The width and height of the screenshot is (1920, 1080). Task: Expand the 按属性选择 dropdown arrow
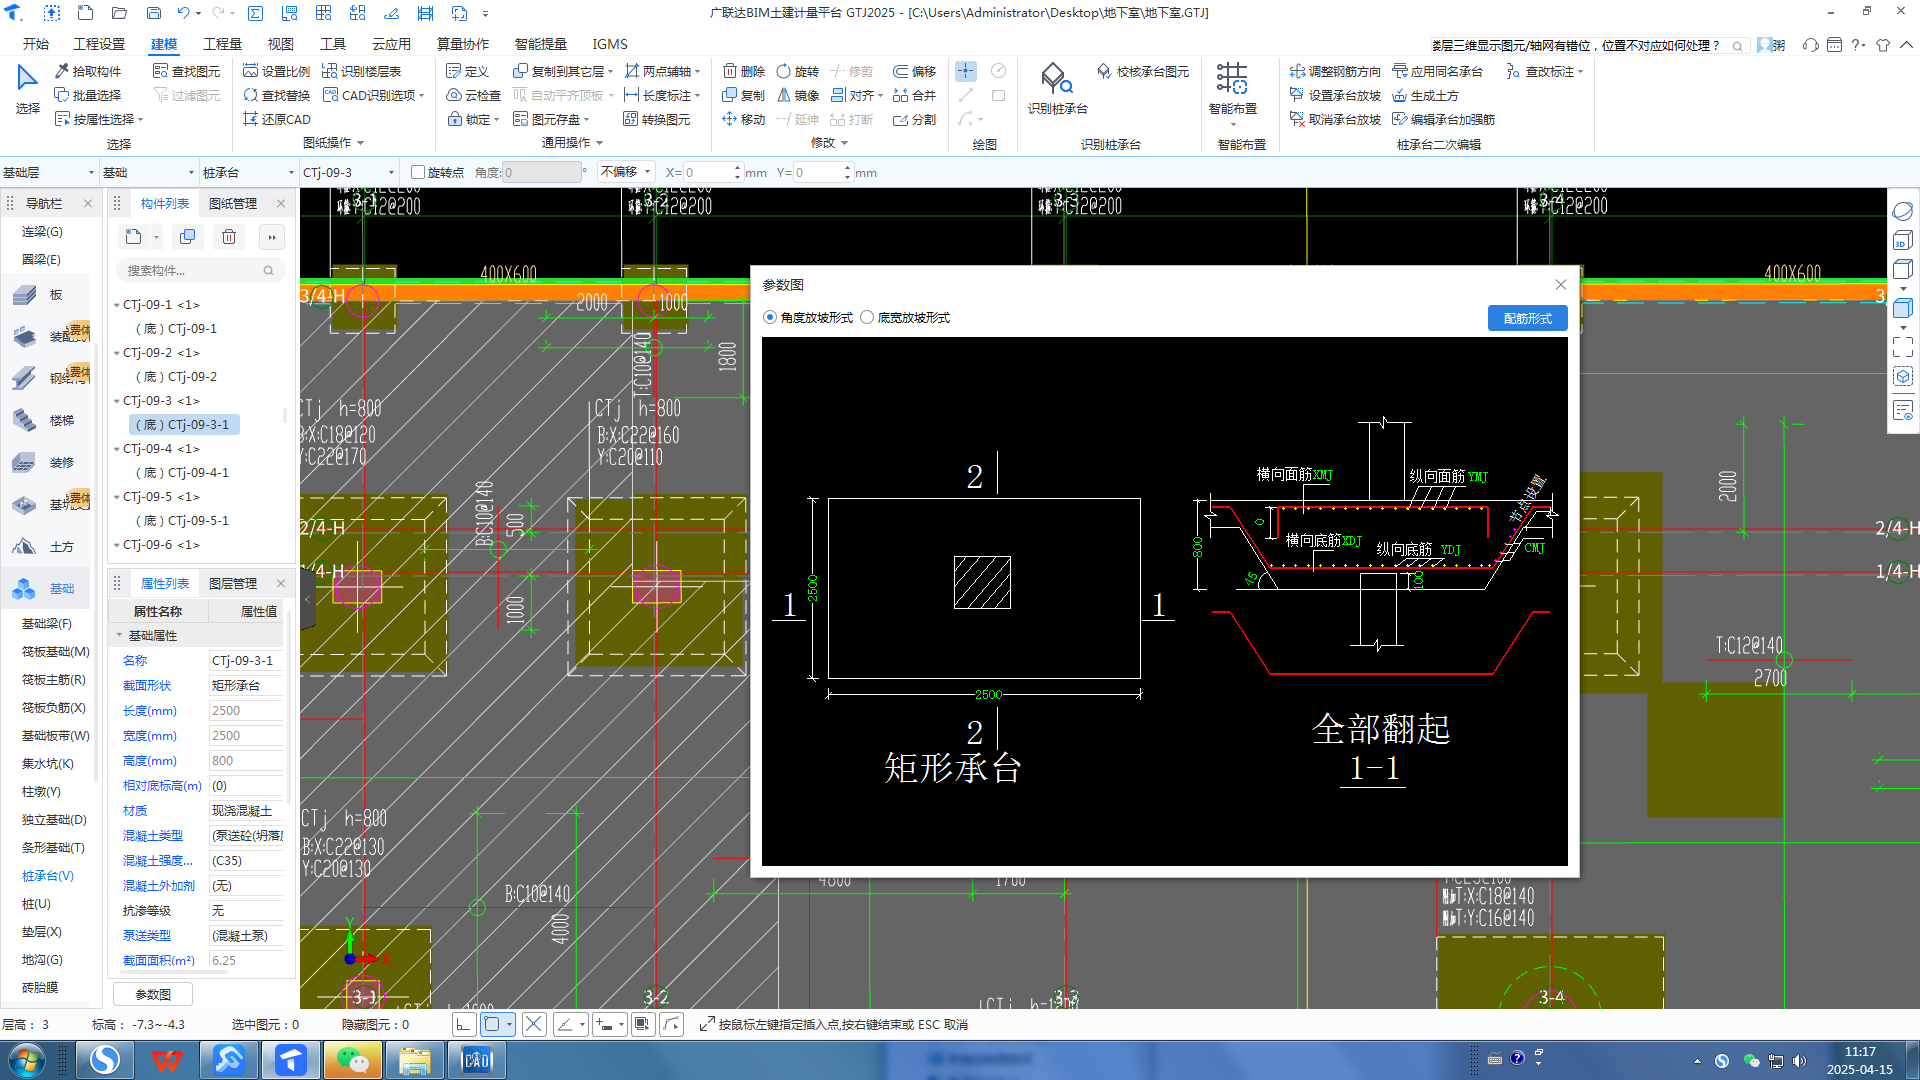pyautogui.click(x=141, y=119)
